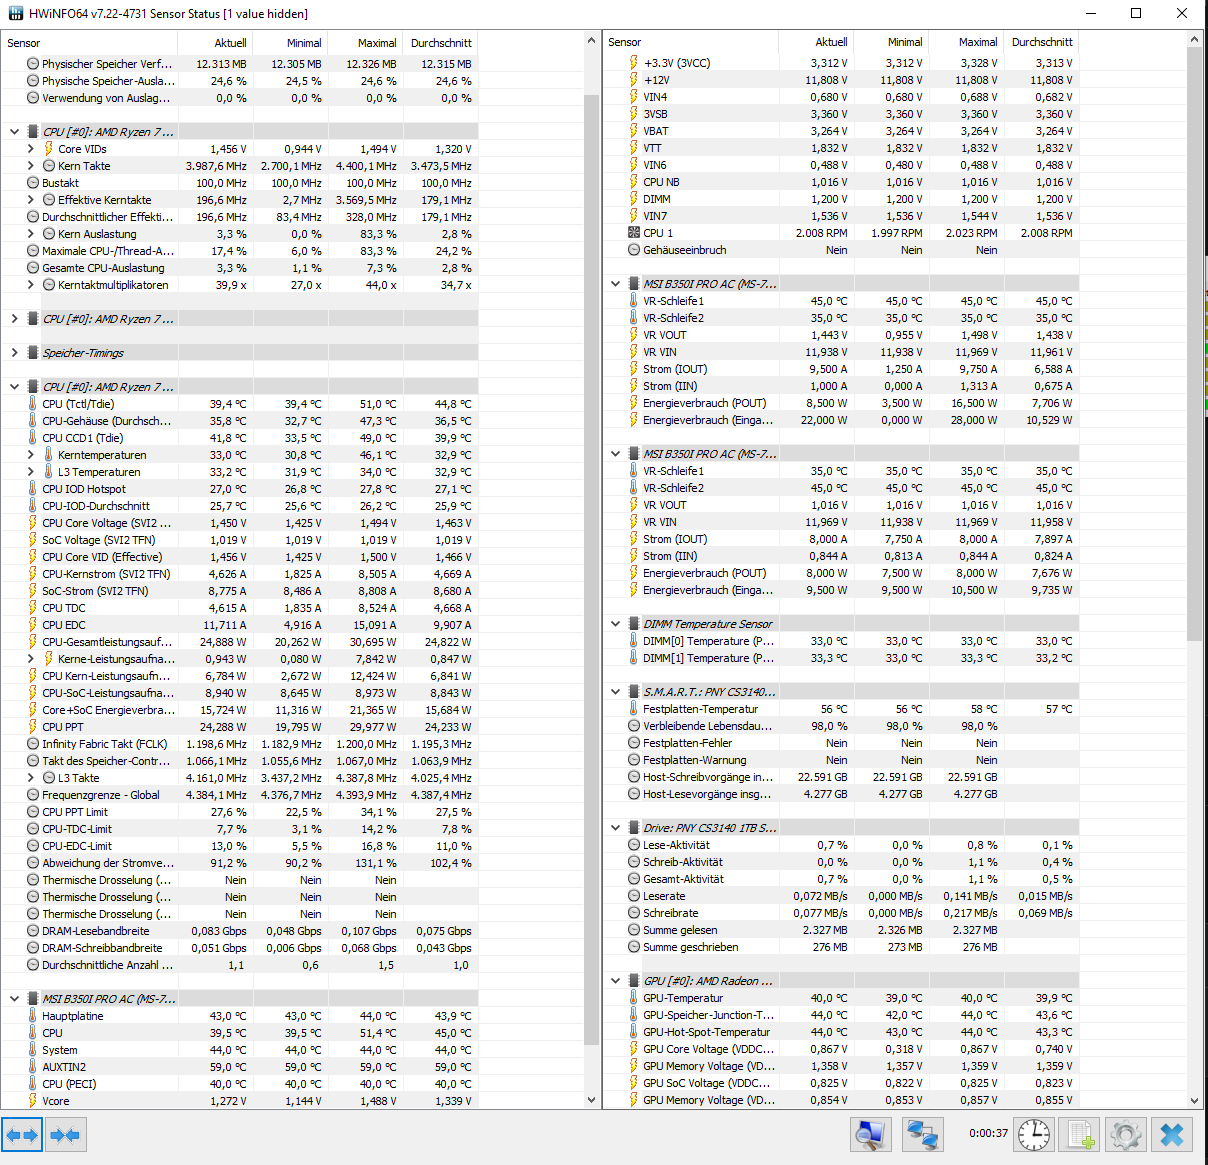The width and height of the screenshot is (1208, 1165).
Task: Expand the Effektive Kerntakte row
Action: [30, 200]
